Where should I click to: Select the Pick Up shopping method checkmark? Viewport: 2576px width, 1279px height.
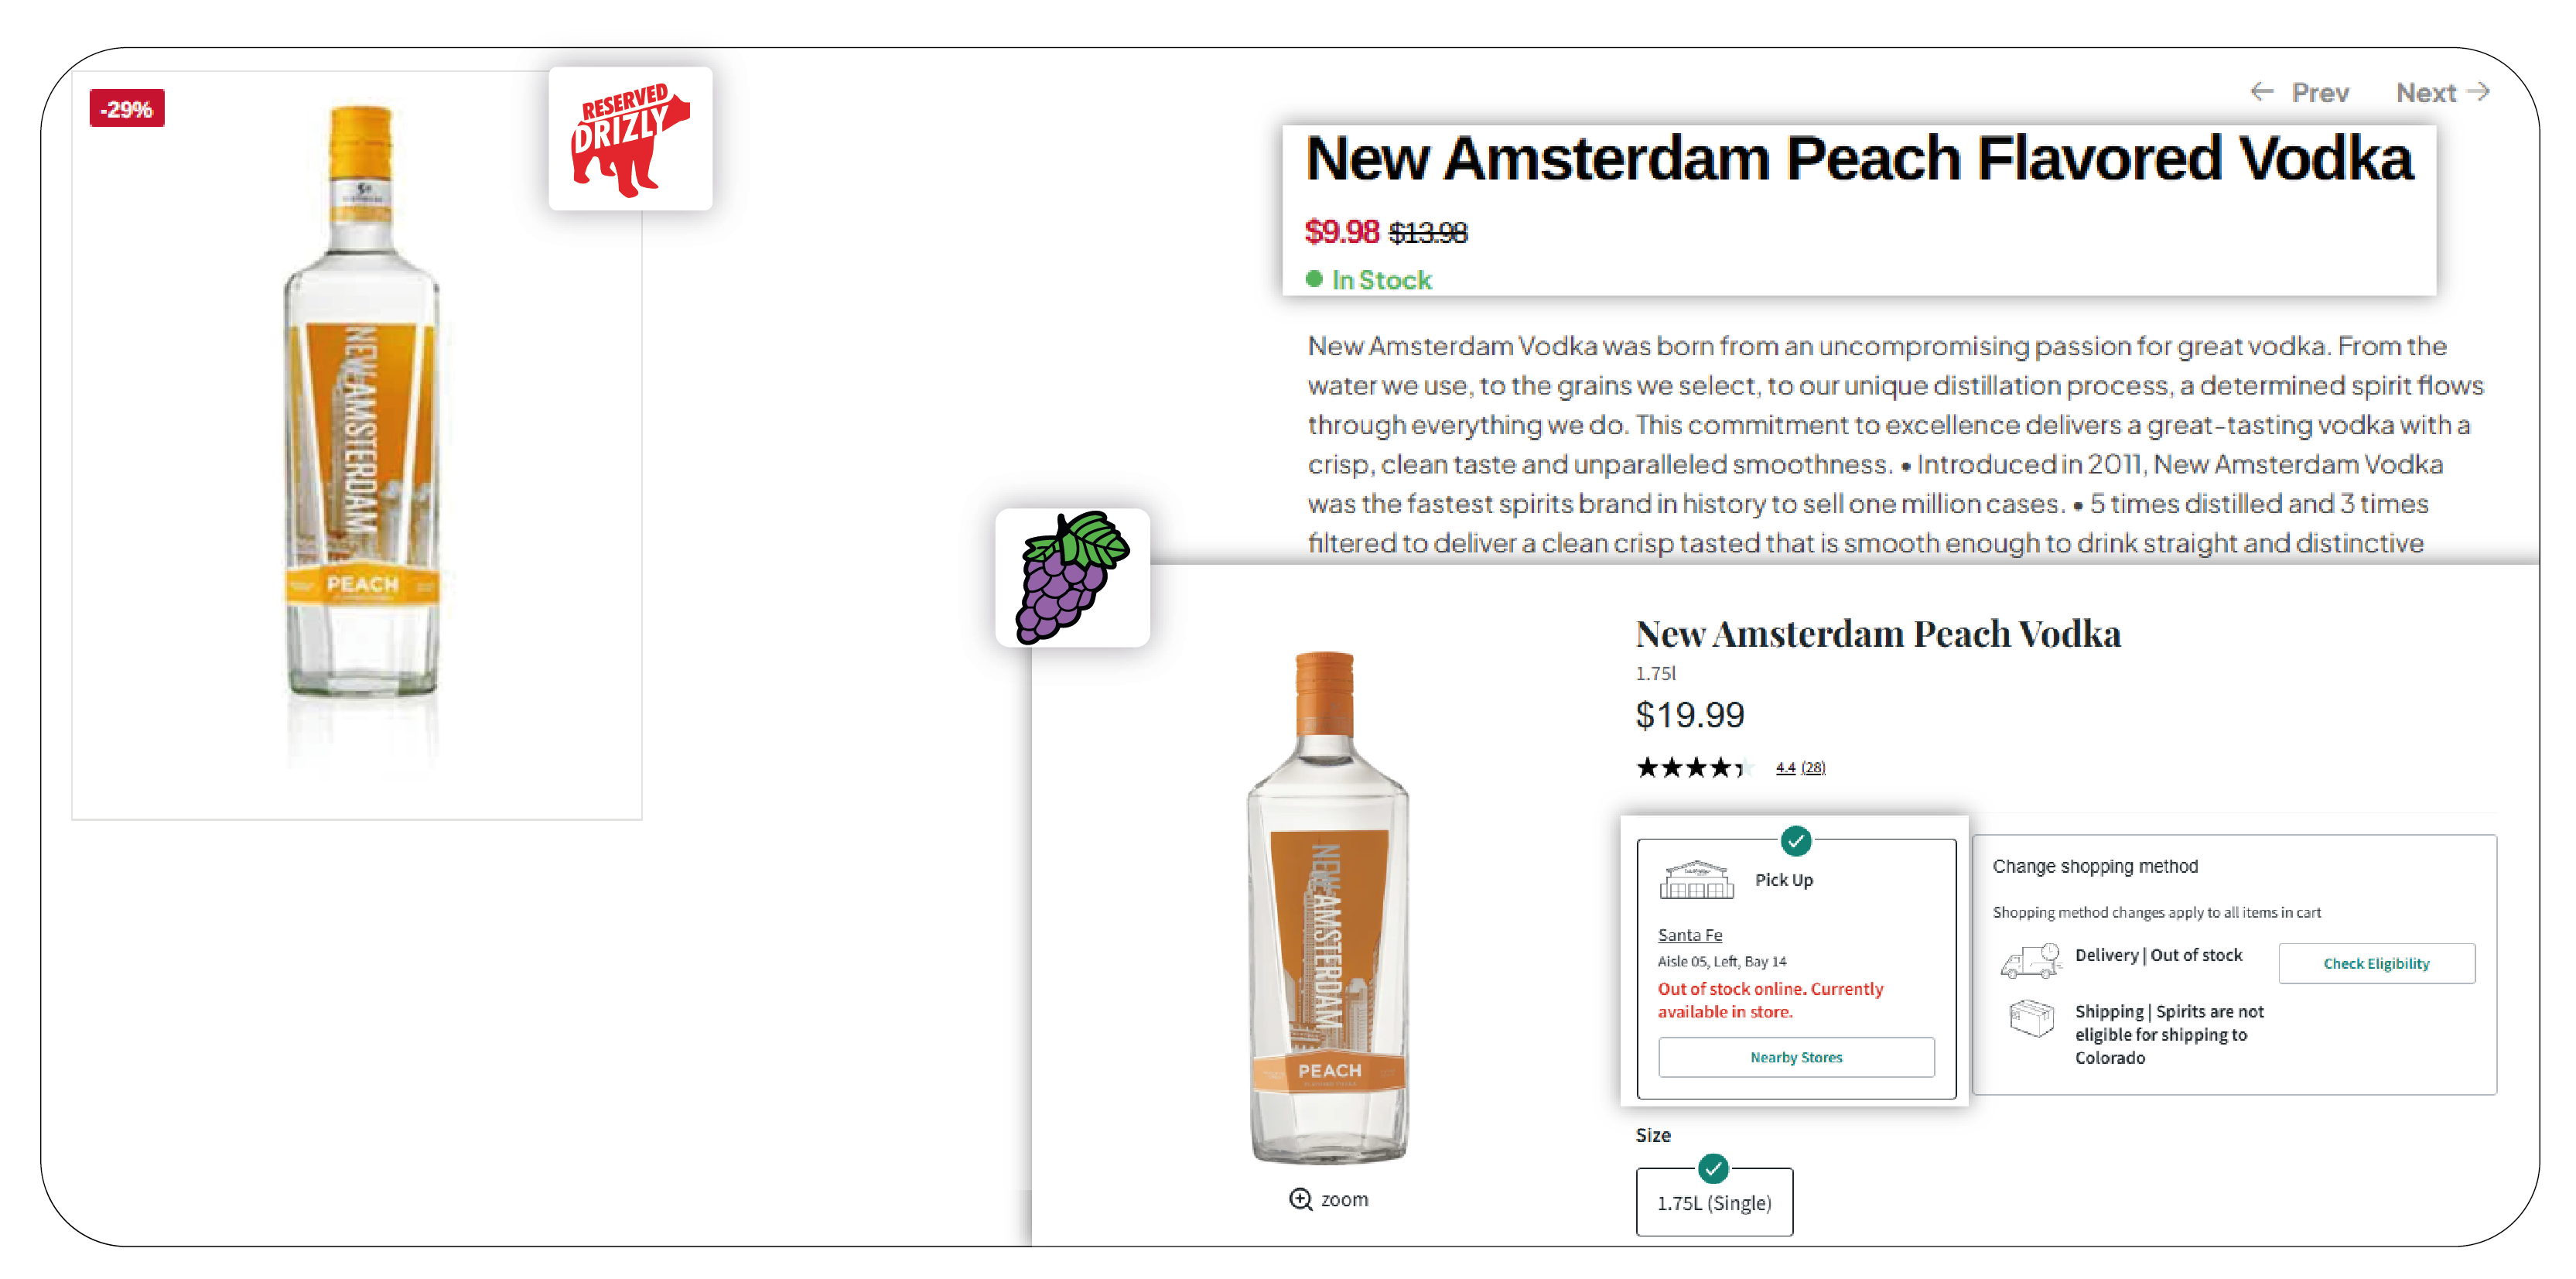pyautogui.click(x=1796, y=841)
